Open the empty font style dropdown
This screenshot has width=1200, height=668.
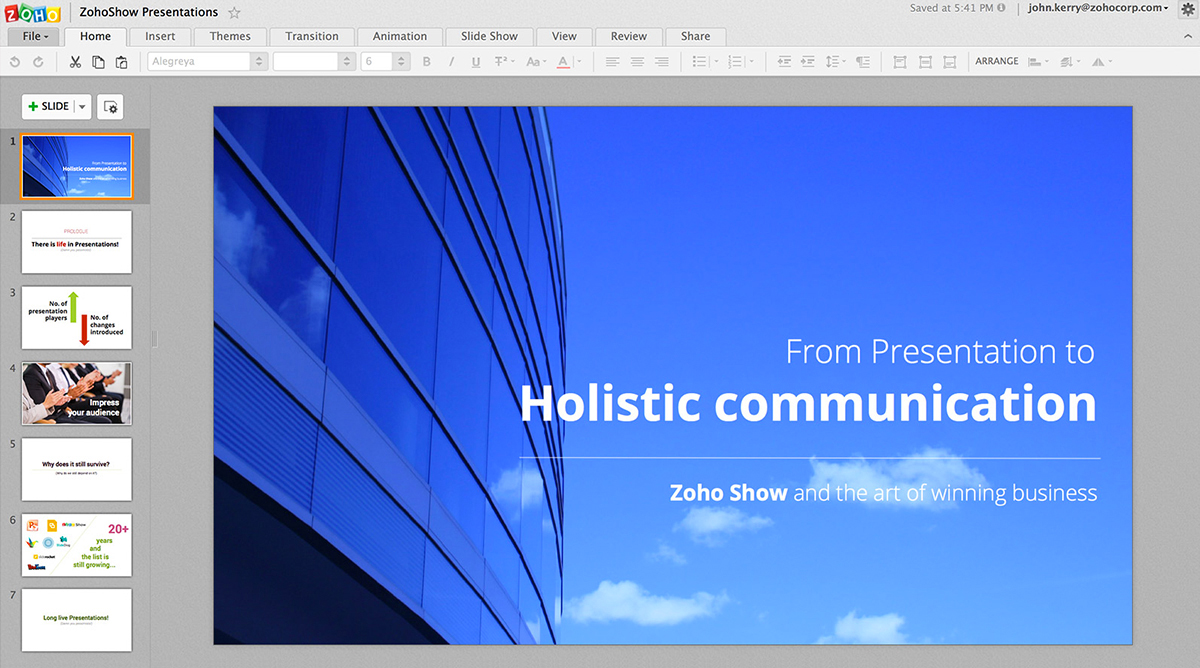(x=313, y=62)
